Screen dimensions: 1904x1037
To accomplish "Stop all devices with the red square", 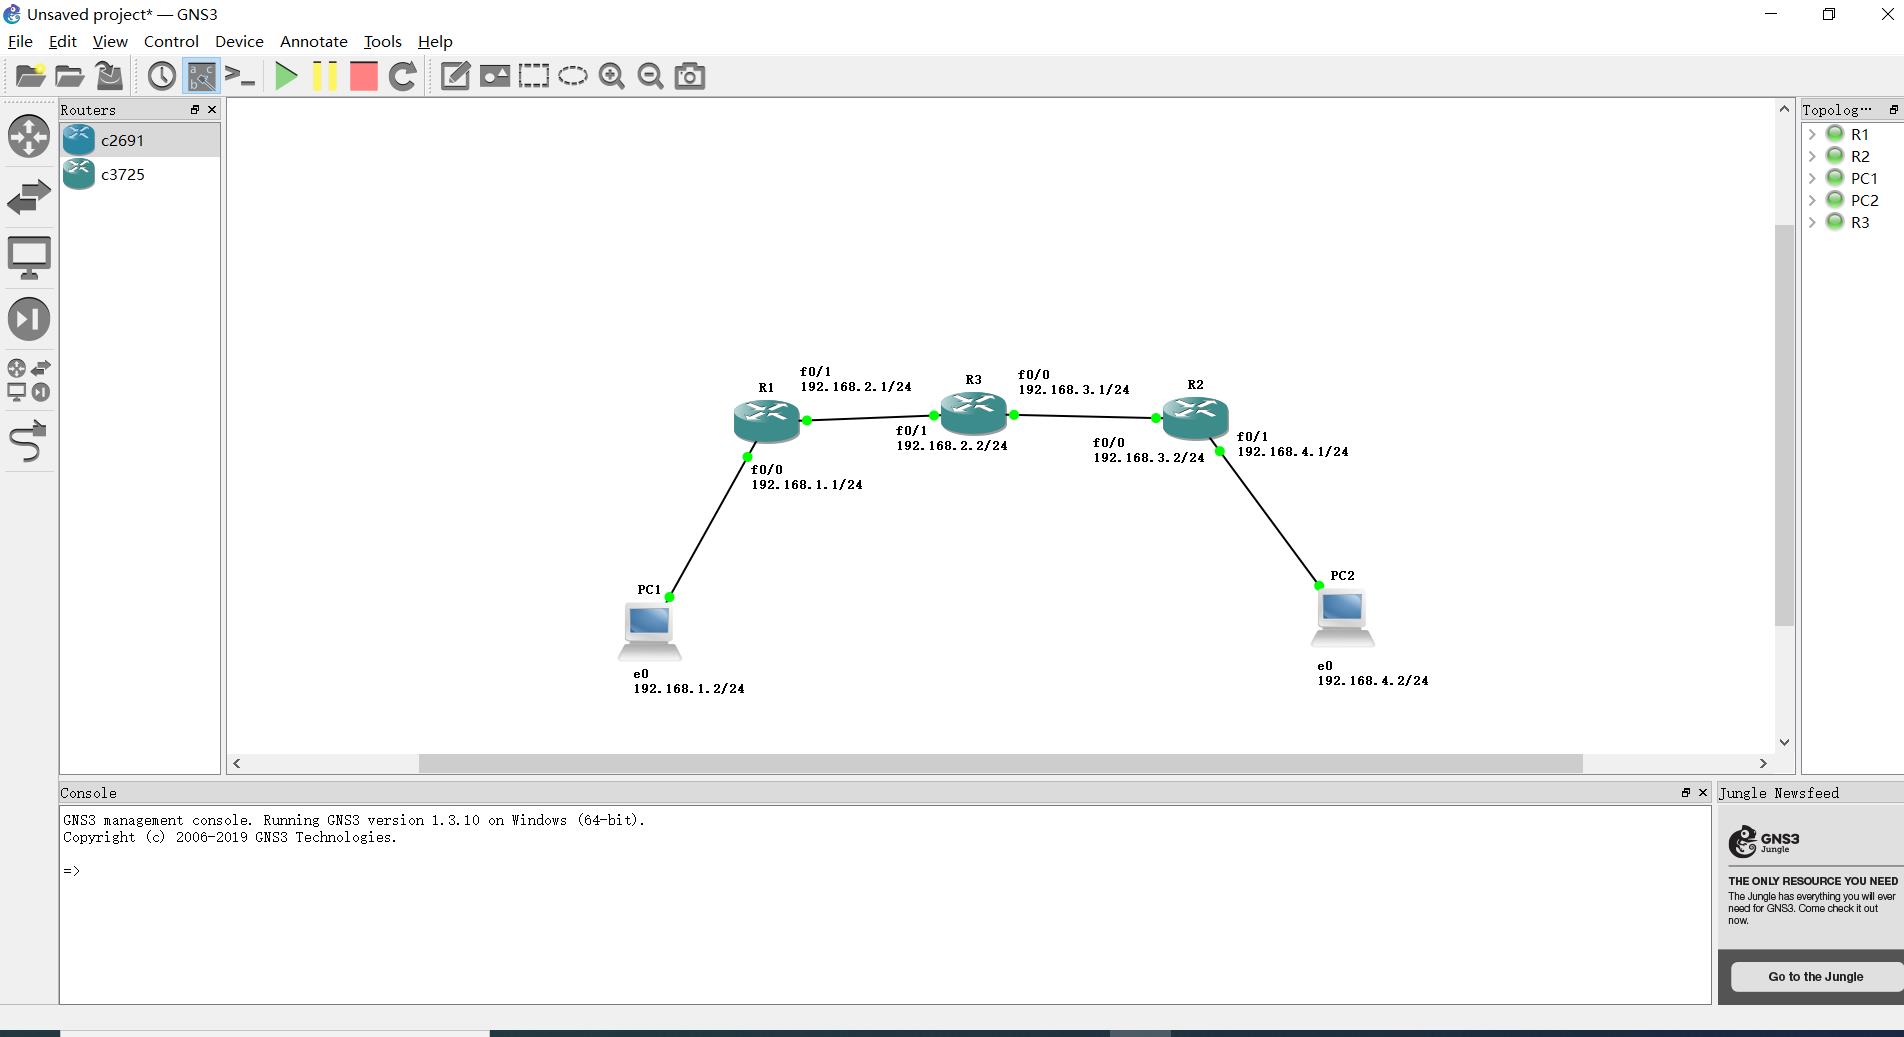I will (x=363, y=75).
